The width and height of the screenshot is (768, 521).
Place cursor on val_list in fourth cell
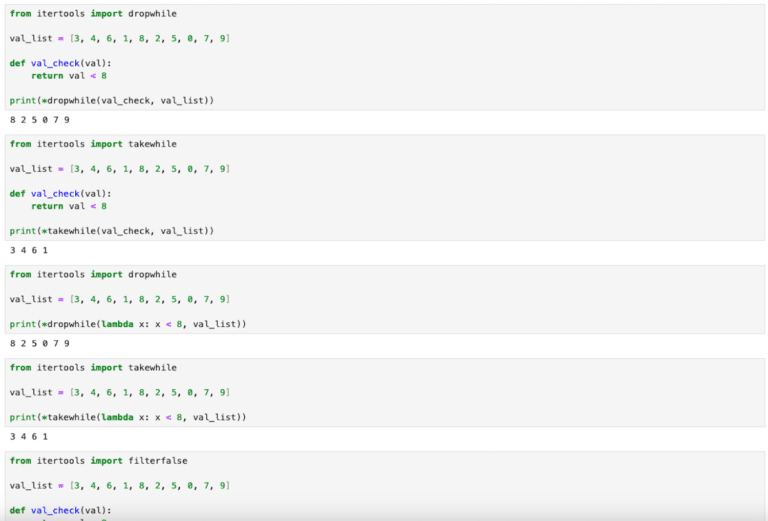(x=120, y=392)
